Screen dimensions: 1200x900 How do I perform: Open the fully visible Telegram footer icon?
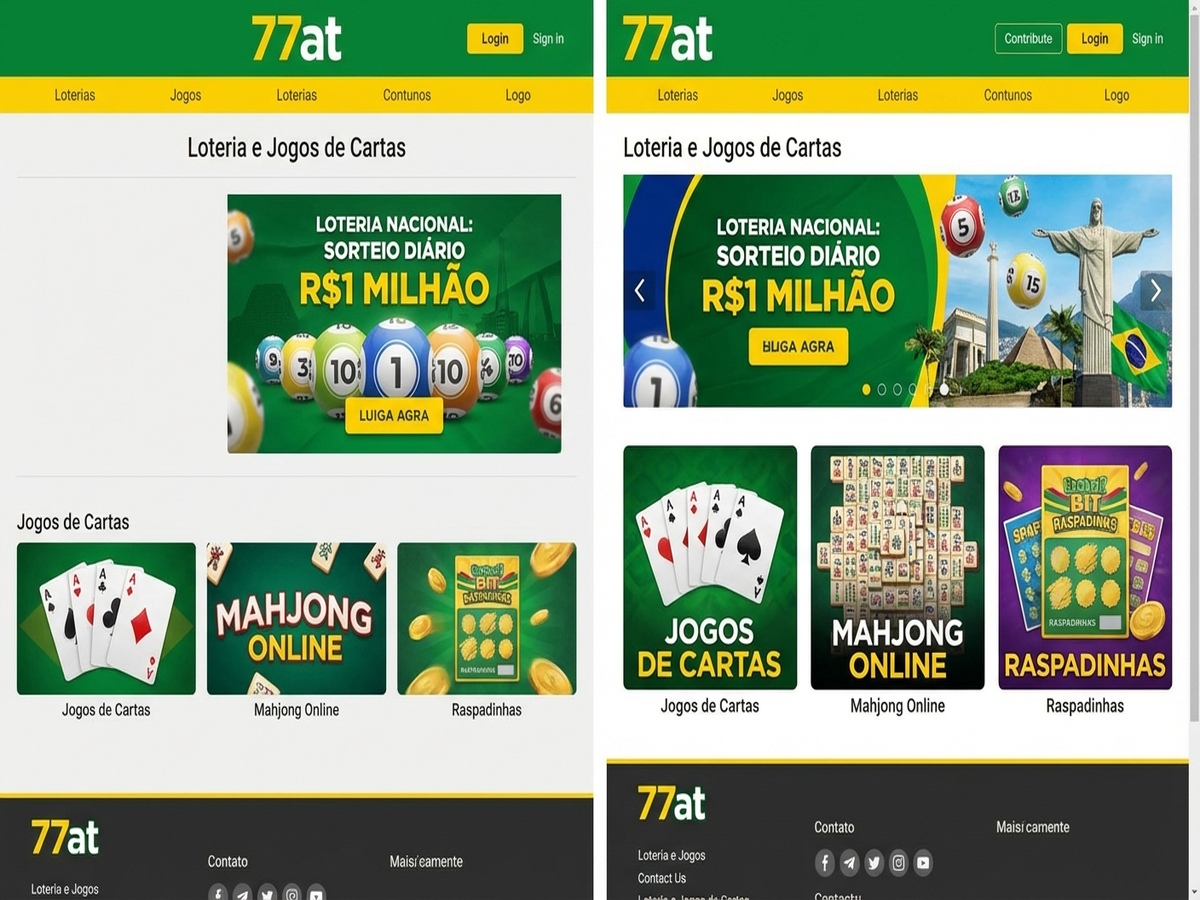pyautogui.click(x=849, y=863)
